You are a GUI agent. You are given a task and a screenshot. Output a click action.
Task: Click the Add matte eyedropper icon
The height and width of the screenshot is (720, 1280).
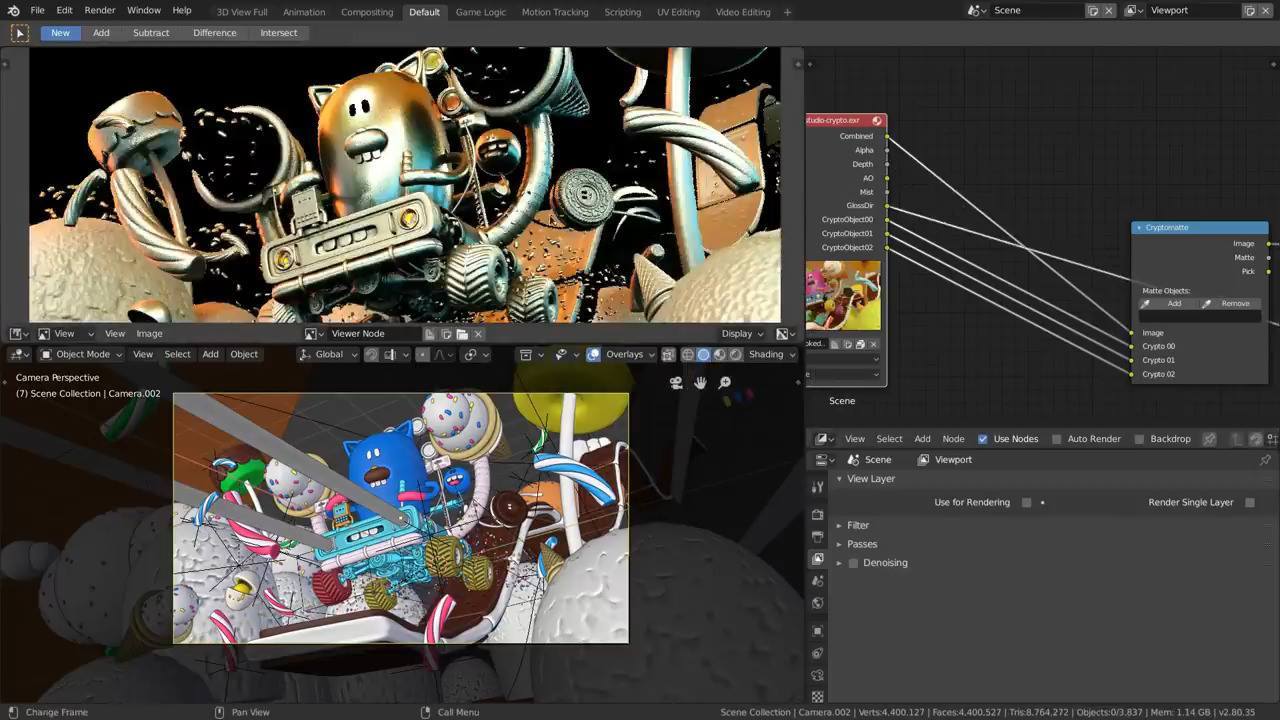1146,304
